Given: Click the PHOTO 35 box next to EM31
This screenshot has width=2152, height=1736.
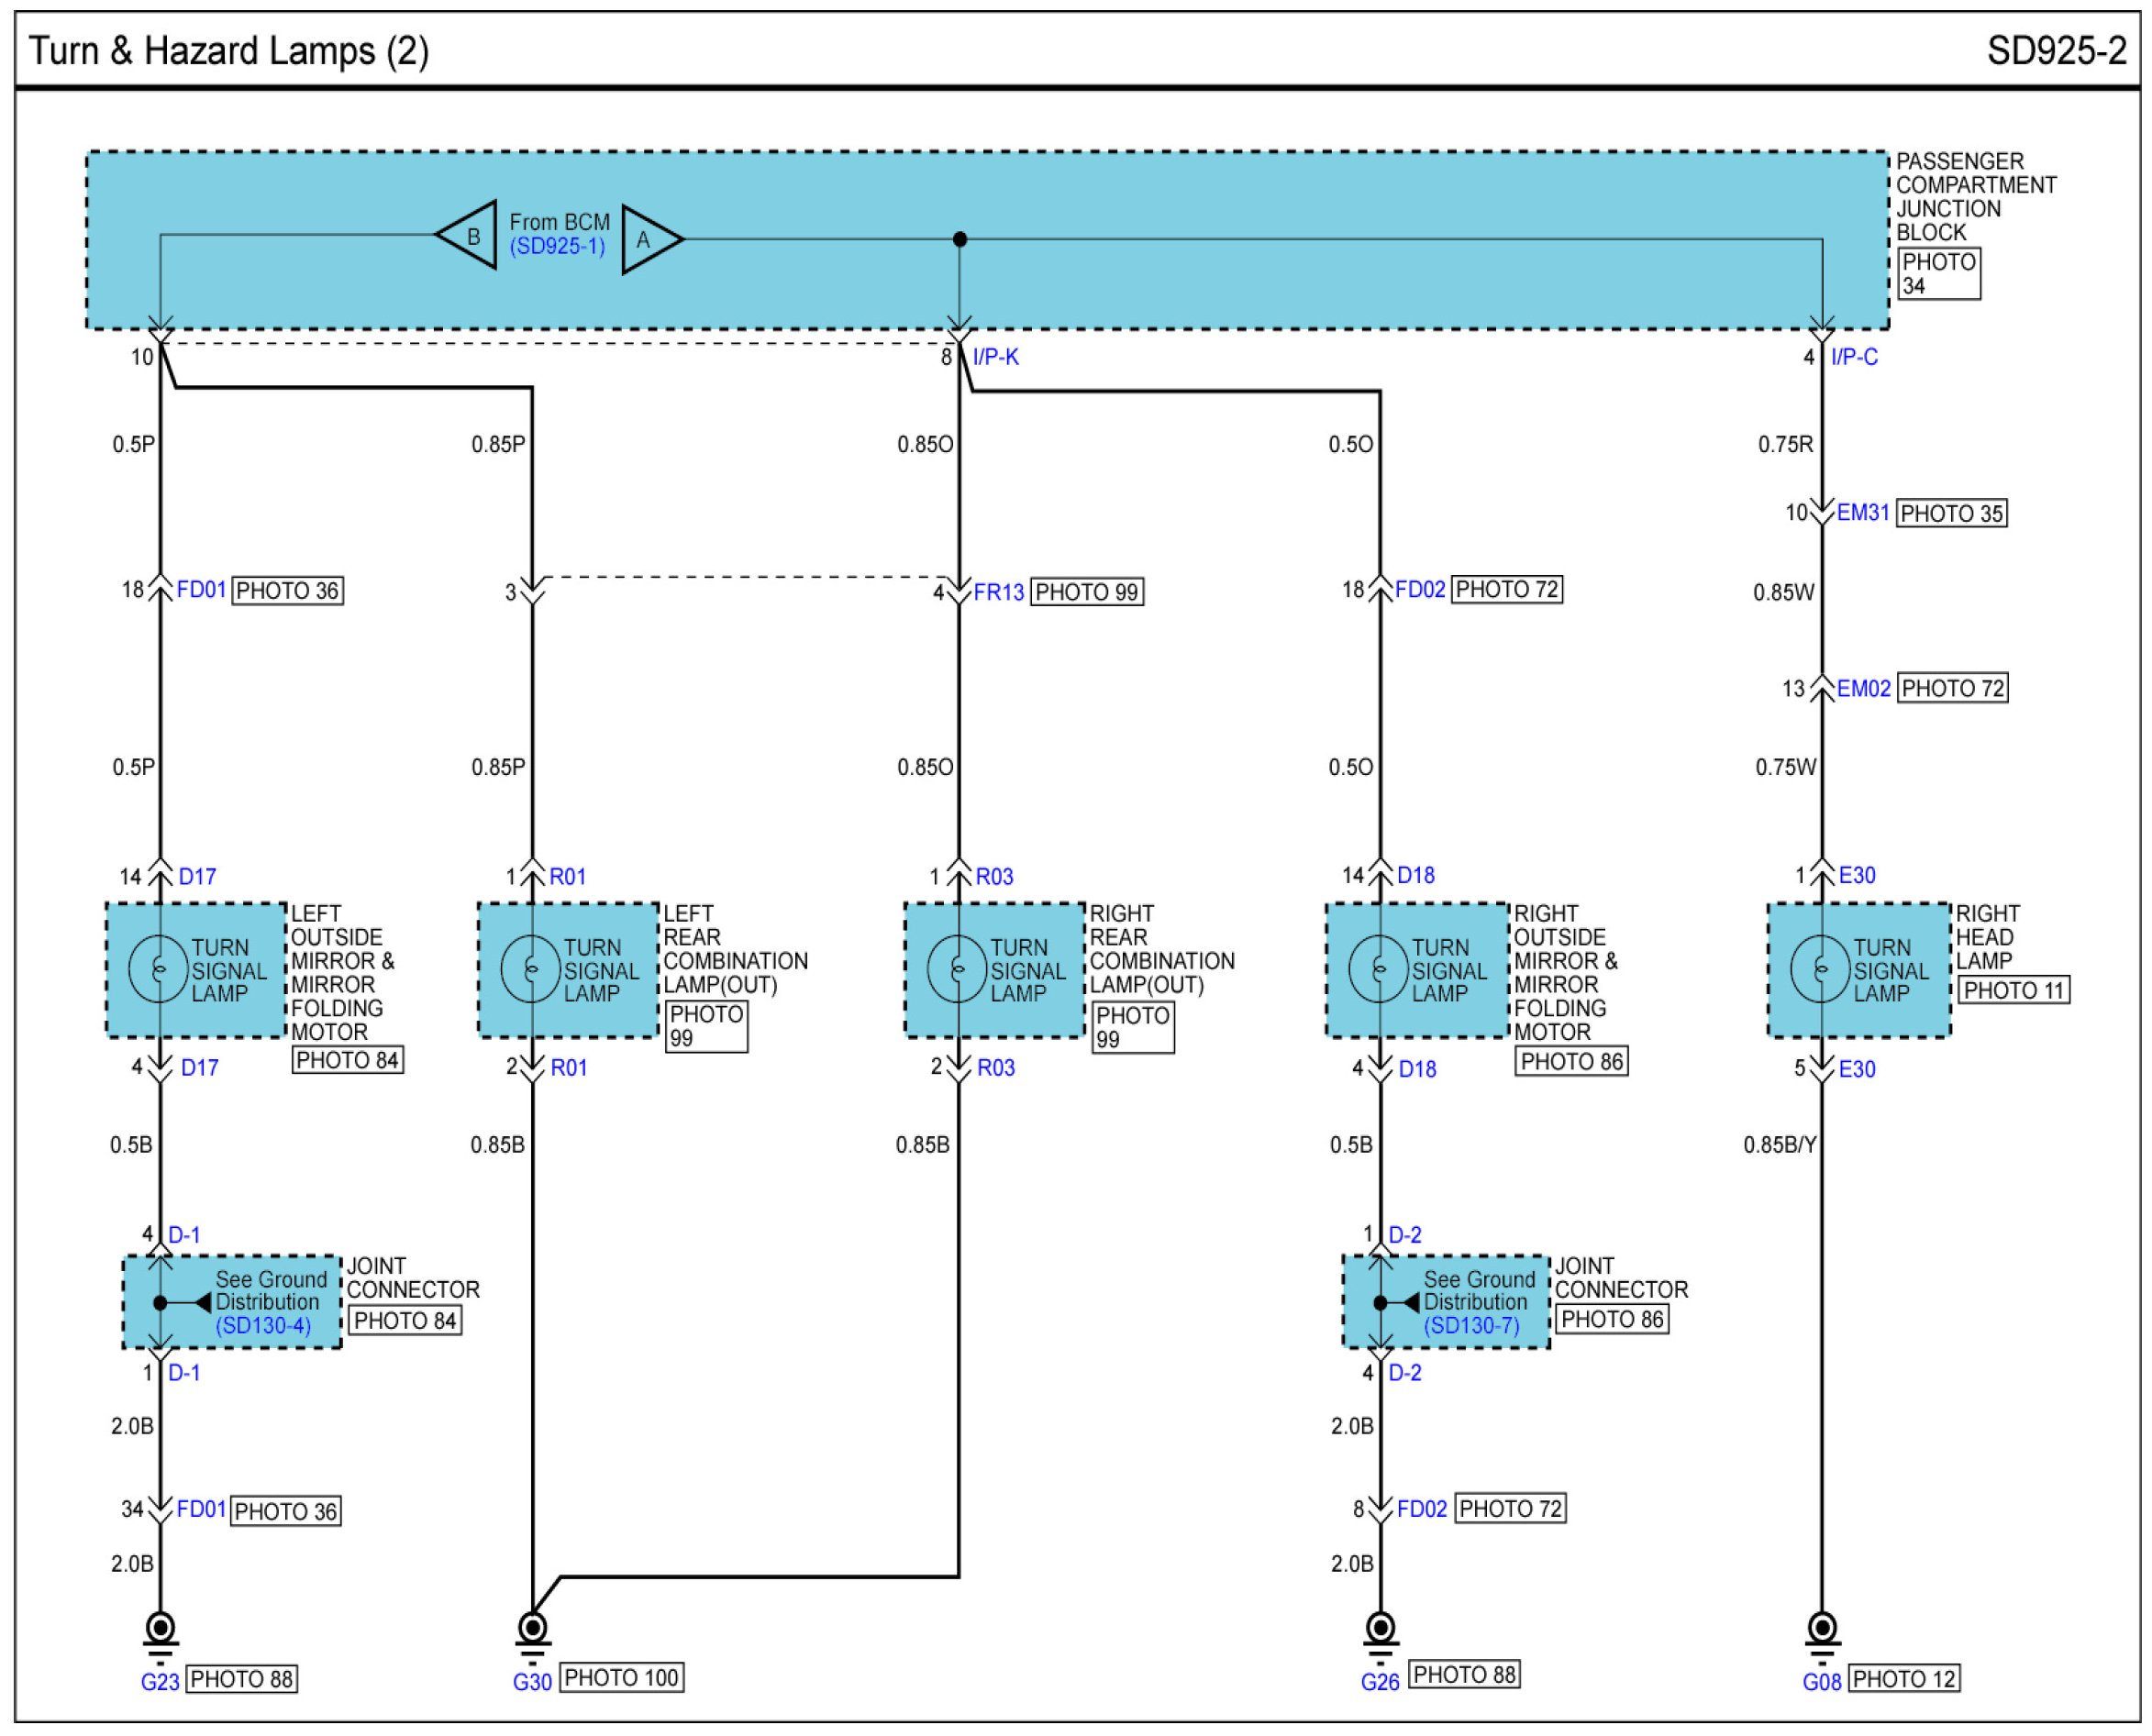Looking at the screenshot, I should click(x=1951, y=513).
